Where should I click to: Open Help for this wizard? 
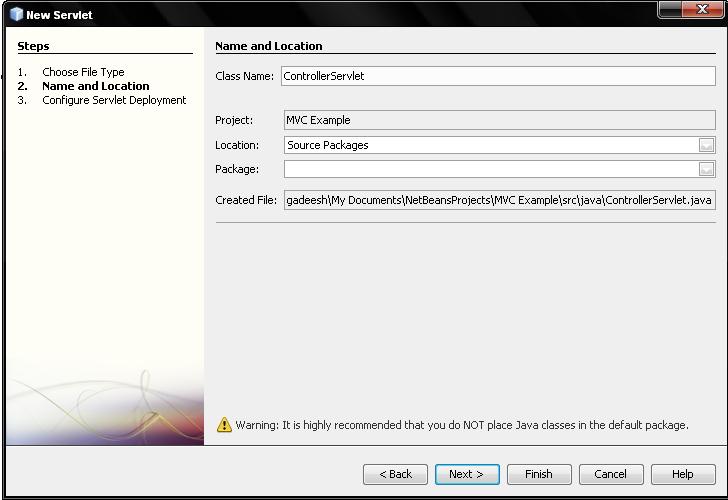point(683,474)
